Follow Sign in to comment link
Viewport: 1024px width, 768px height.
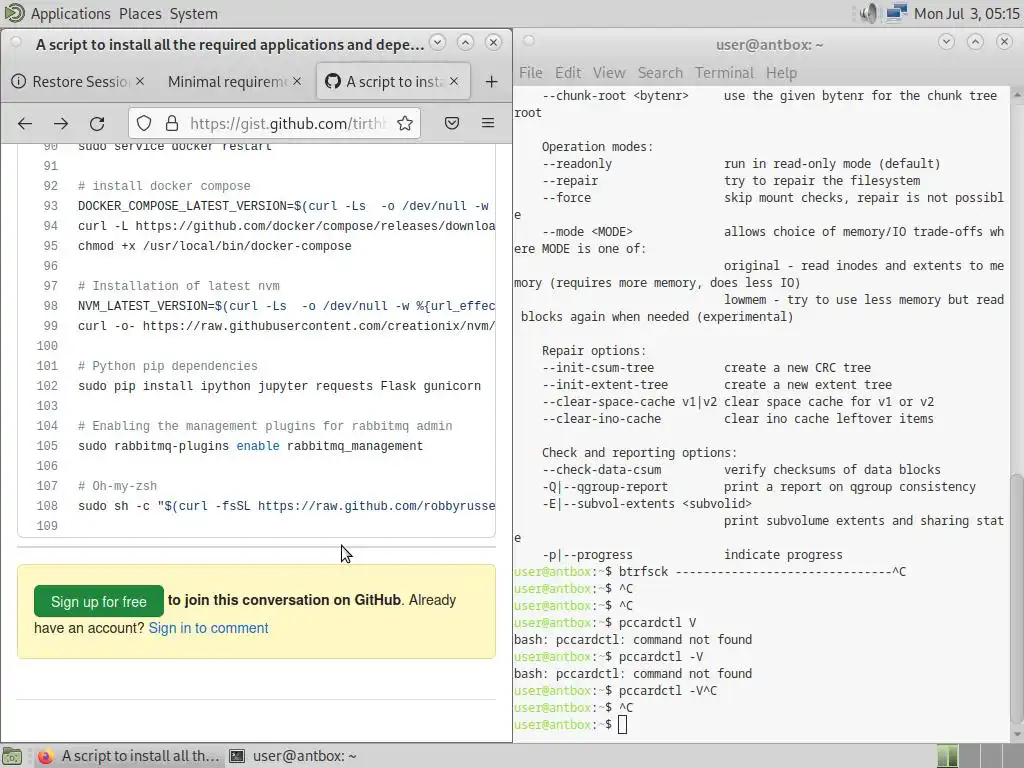pyautogui.click(x=208, y=628)
